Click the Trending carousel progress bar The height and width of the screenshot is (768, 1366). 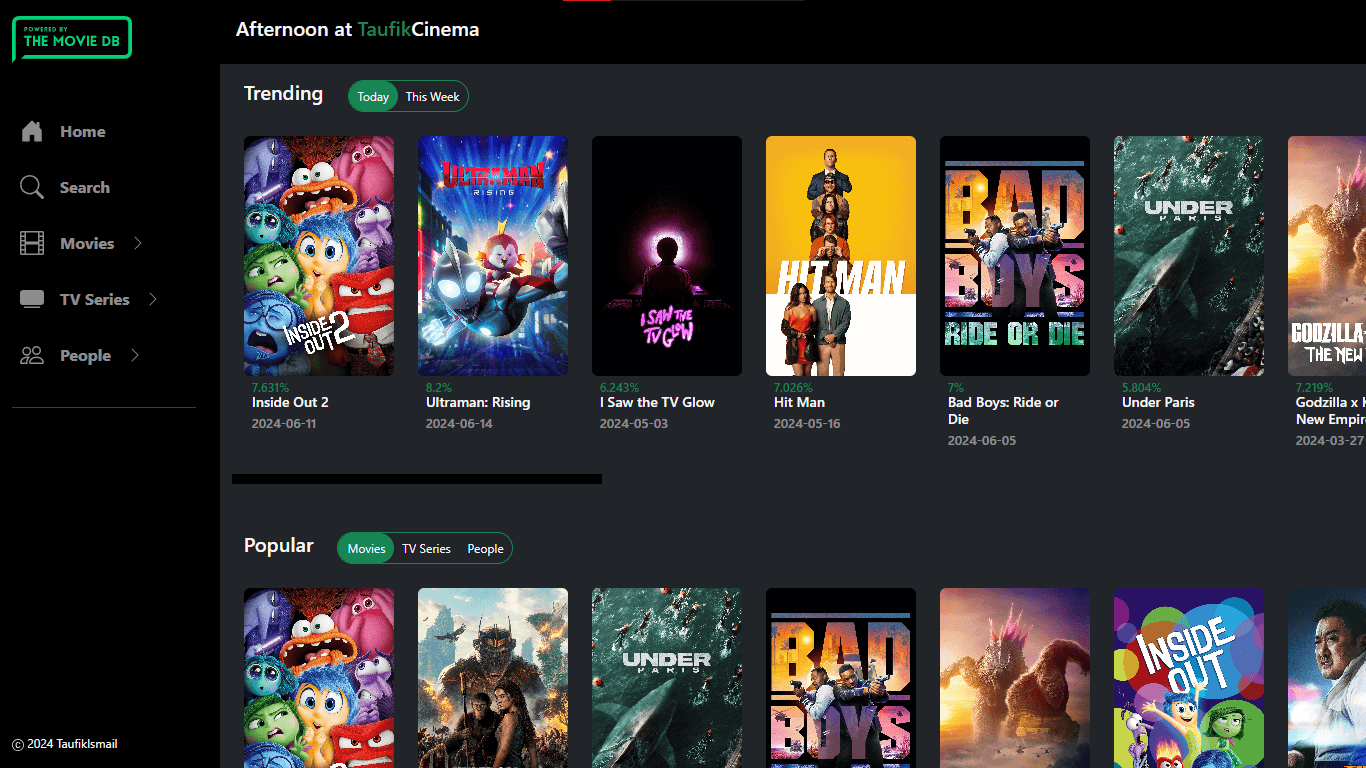click(x=416, y=479)
